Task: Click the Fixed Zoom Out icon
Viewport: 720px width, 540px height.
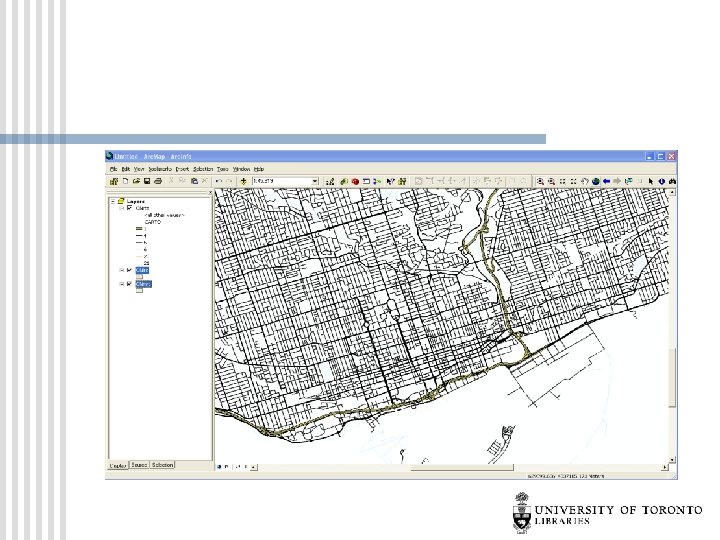Action: [574, 181]
